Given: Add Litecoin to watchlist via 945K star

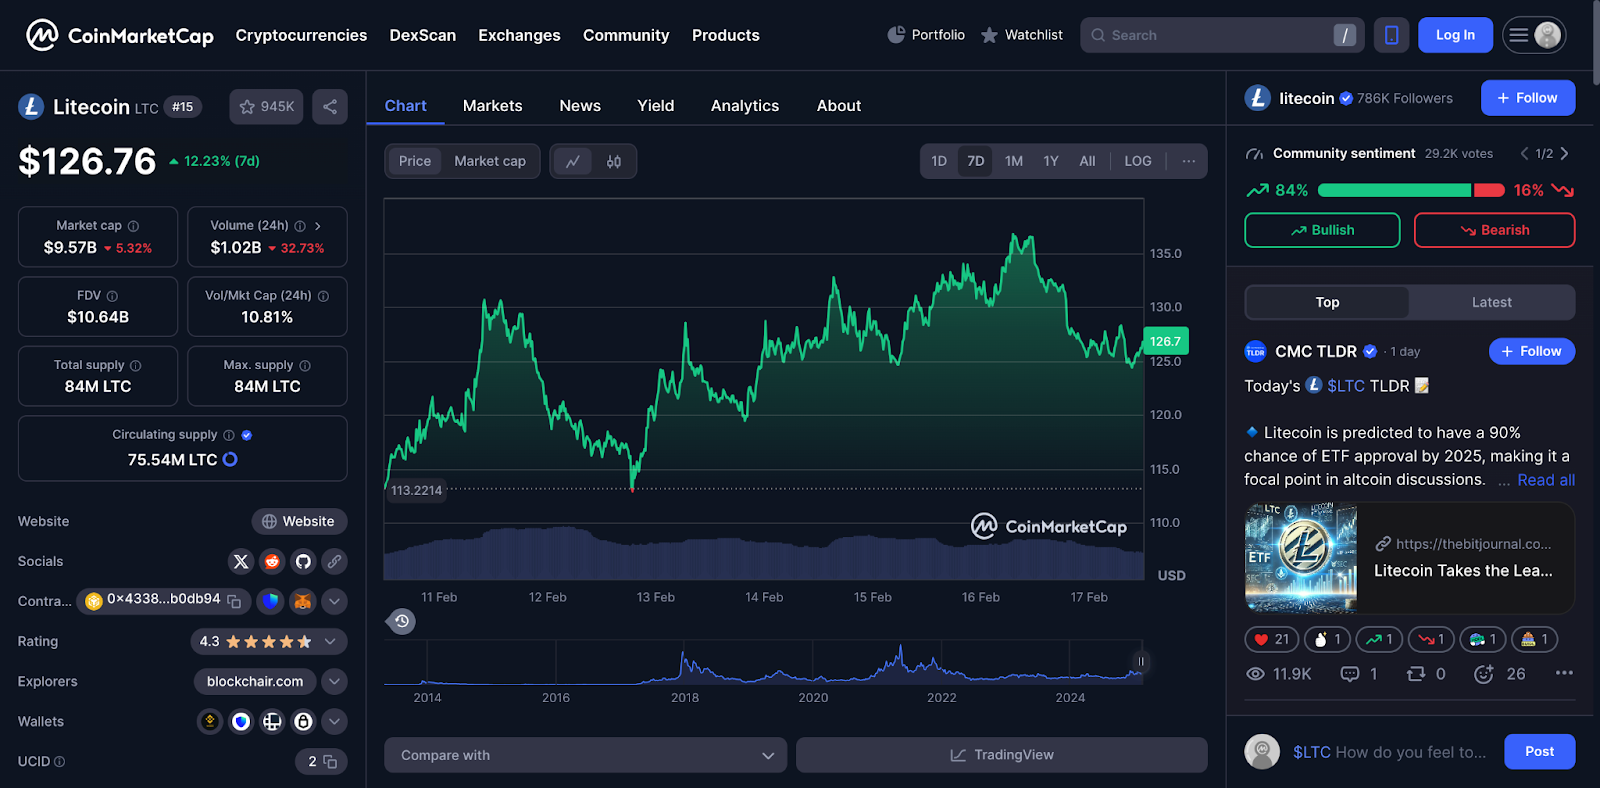Looking at the screenshot, I should 266,107.
